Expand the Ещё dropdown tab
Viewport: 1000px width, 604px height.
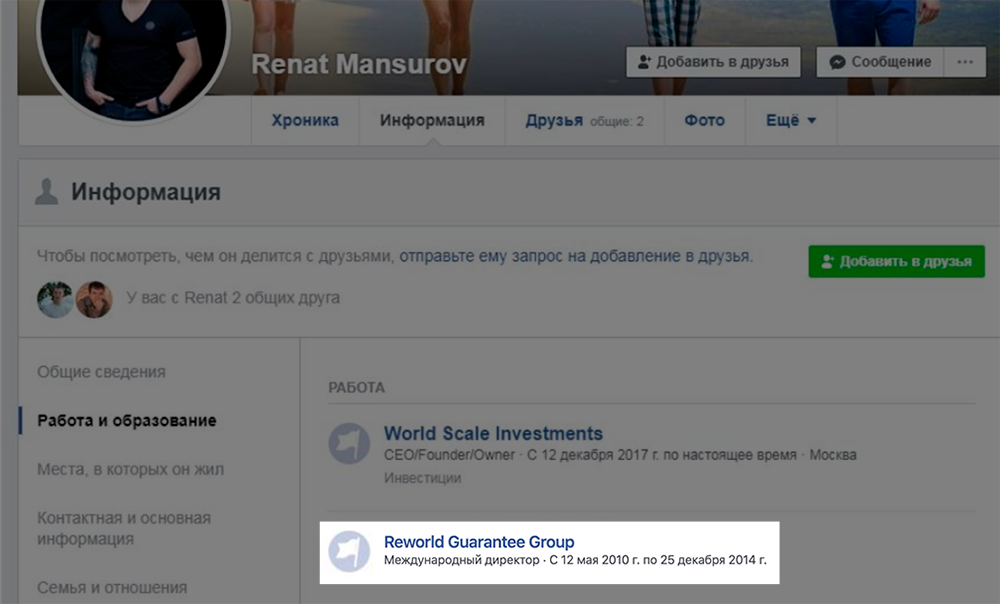coord(791,121)
